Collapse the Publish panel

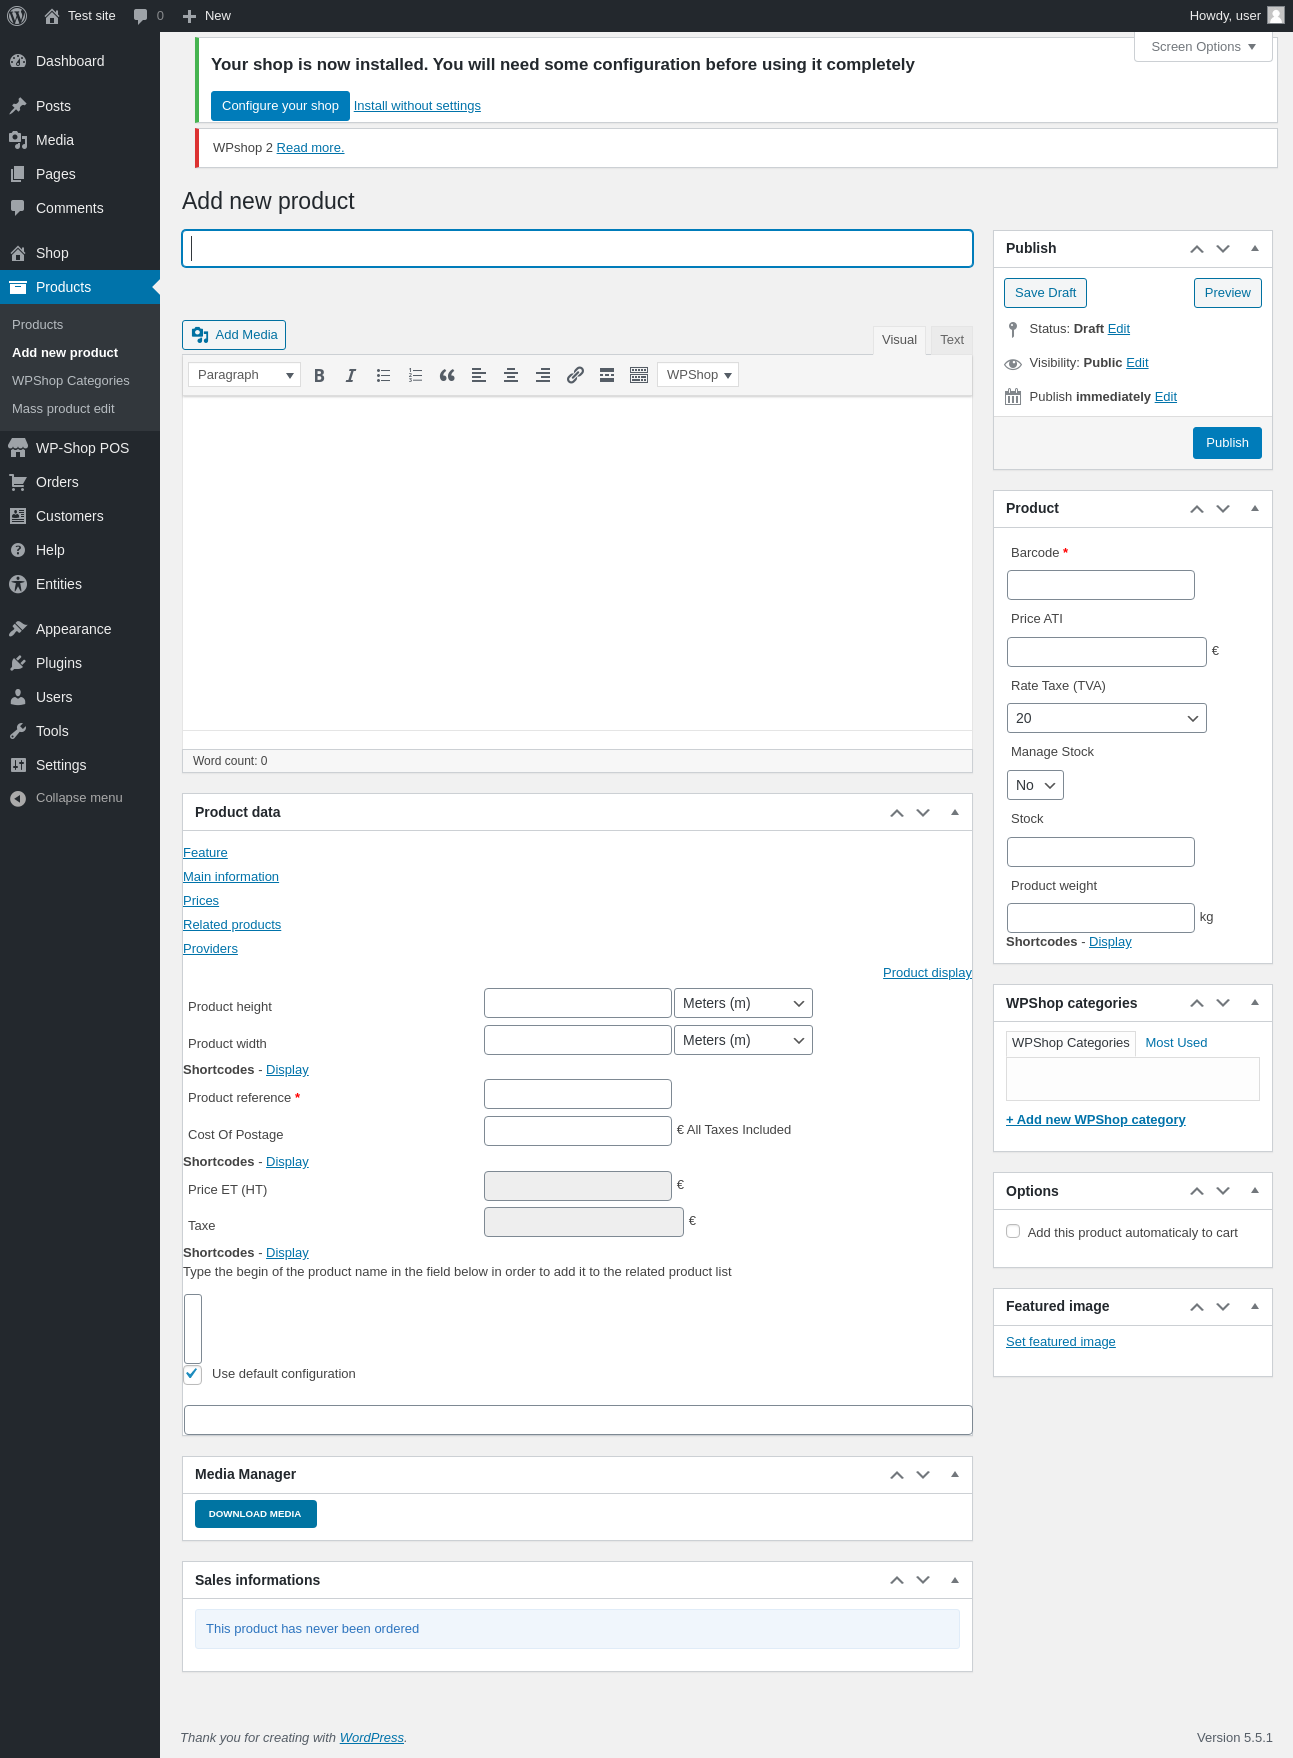pyautogui.click(x=1255, y=249)
